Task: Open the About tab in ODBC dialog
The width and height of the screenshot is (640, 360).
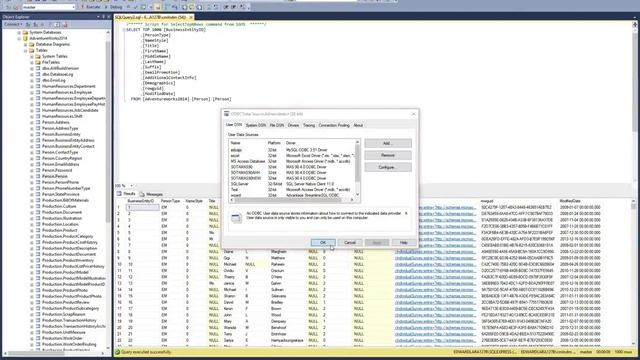Action: [358, 125]
